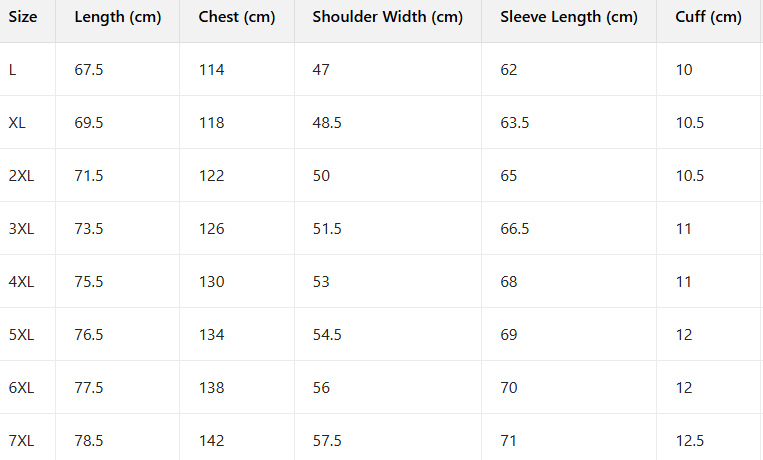The image size is (763, 460).
Task: Select the chest value 126
Action: [211, 229]
